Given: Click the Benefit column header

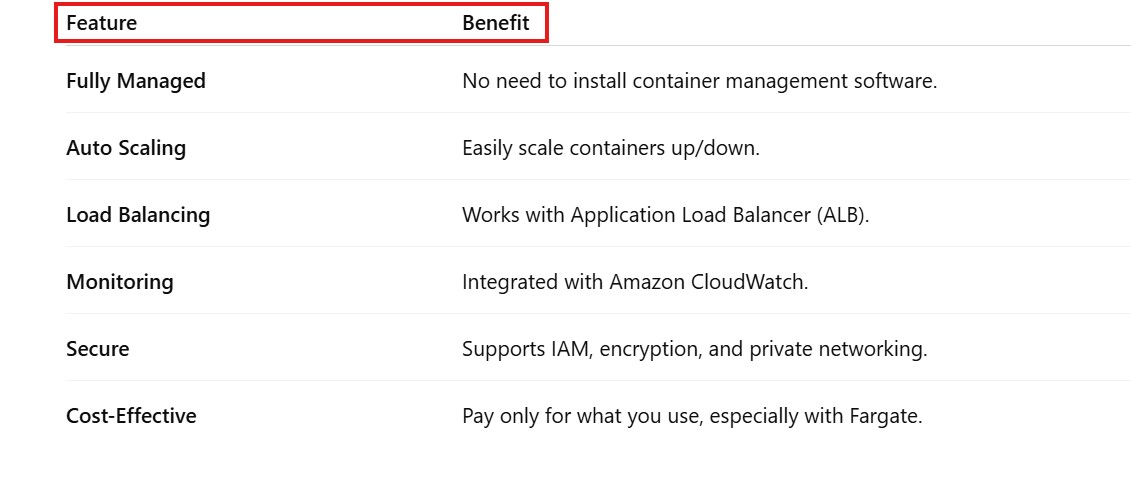Looking at the screenshot, I should point(495,23).
